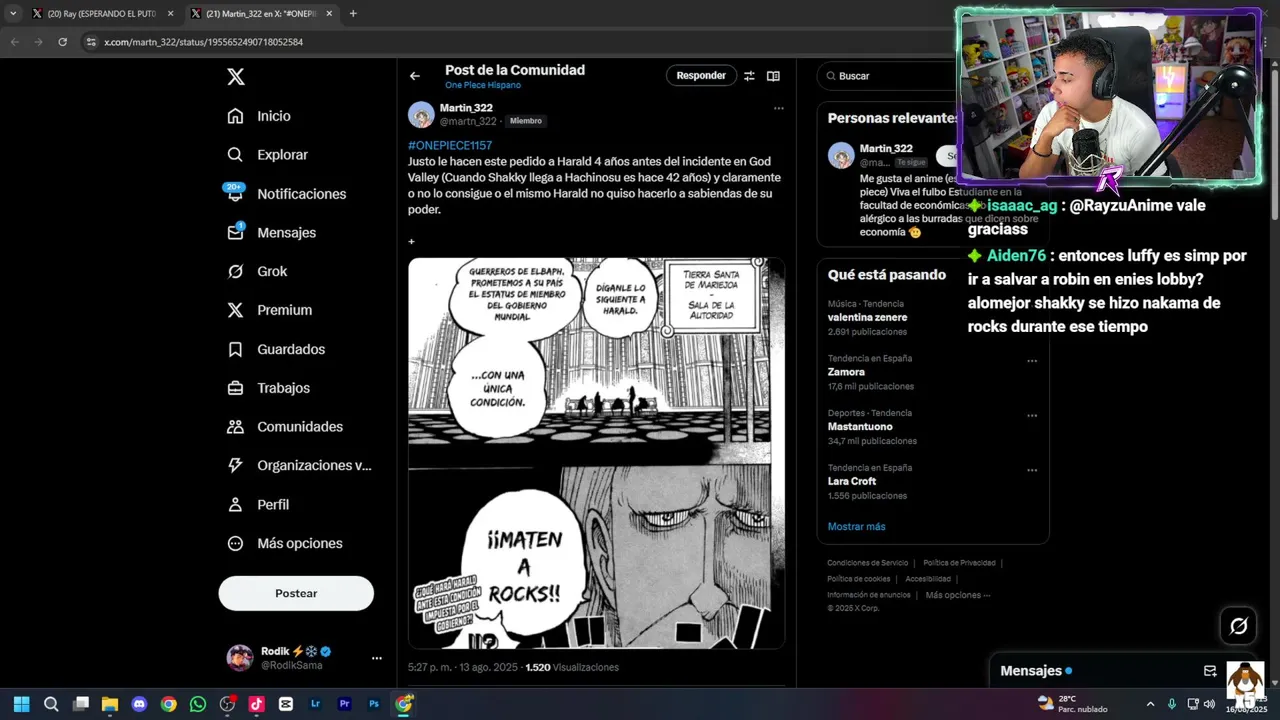
Task: Expand Más opciones in footer
Action: (x=957, y=595)
